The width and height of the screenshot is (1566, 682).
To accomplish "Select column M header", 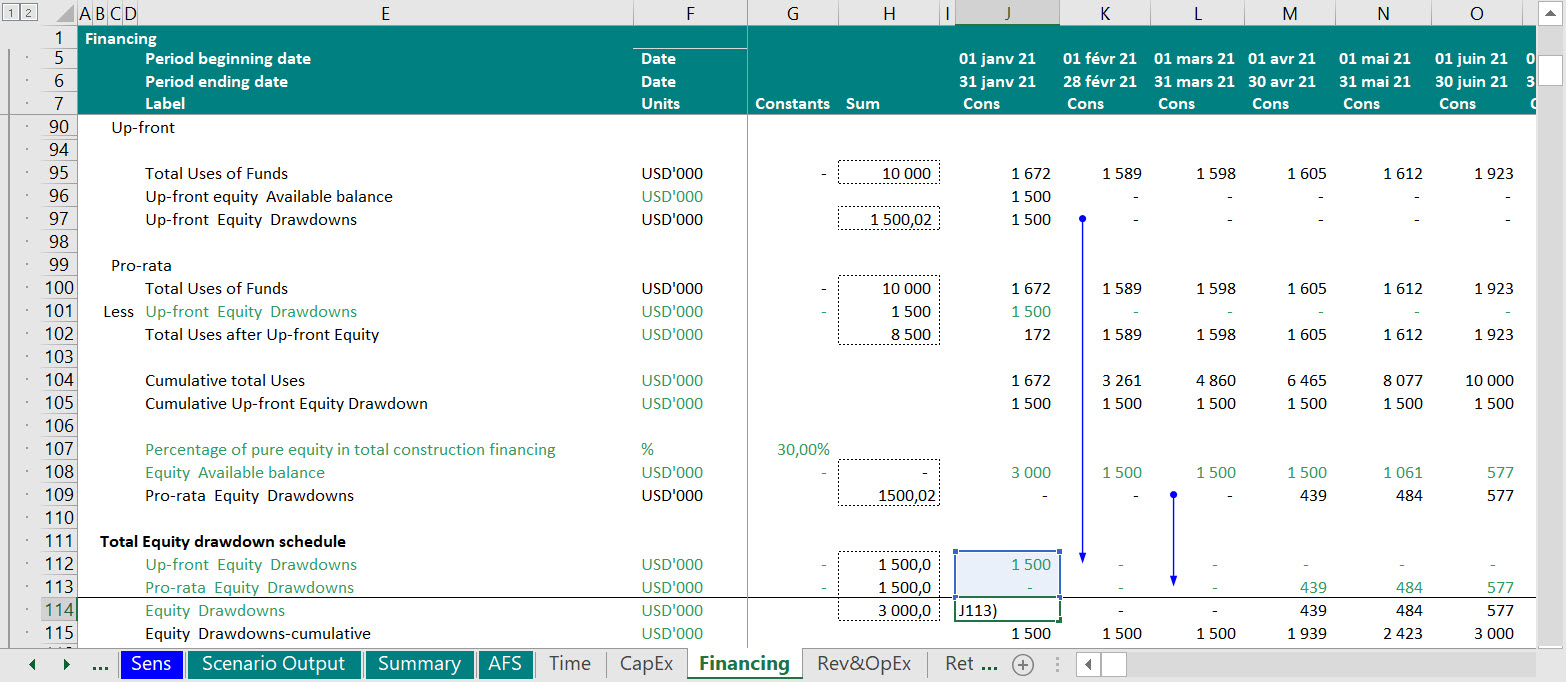I will [1290, 13].
